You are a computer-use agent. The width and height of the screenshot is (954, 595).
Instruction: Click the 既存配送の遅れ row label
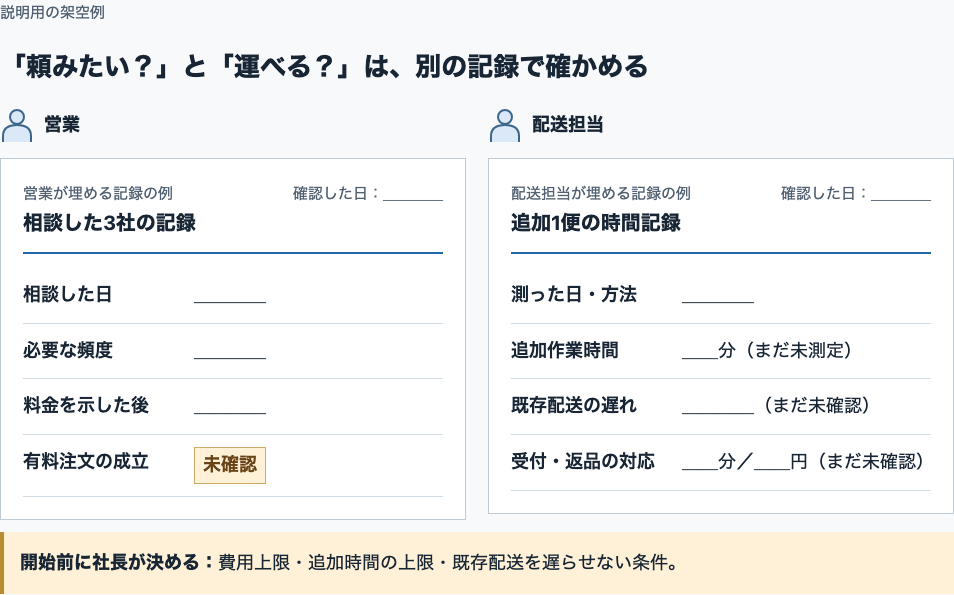tap(574, 405)
